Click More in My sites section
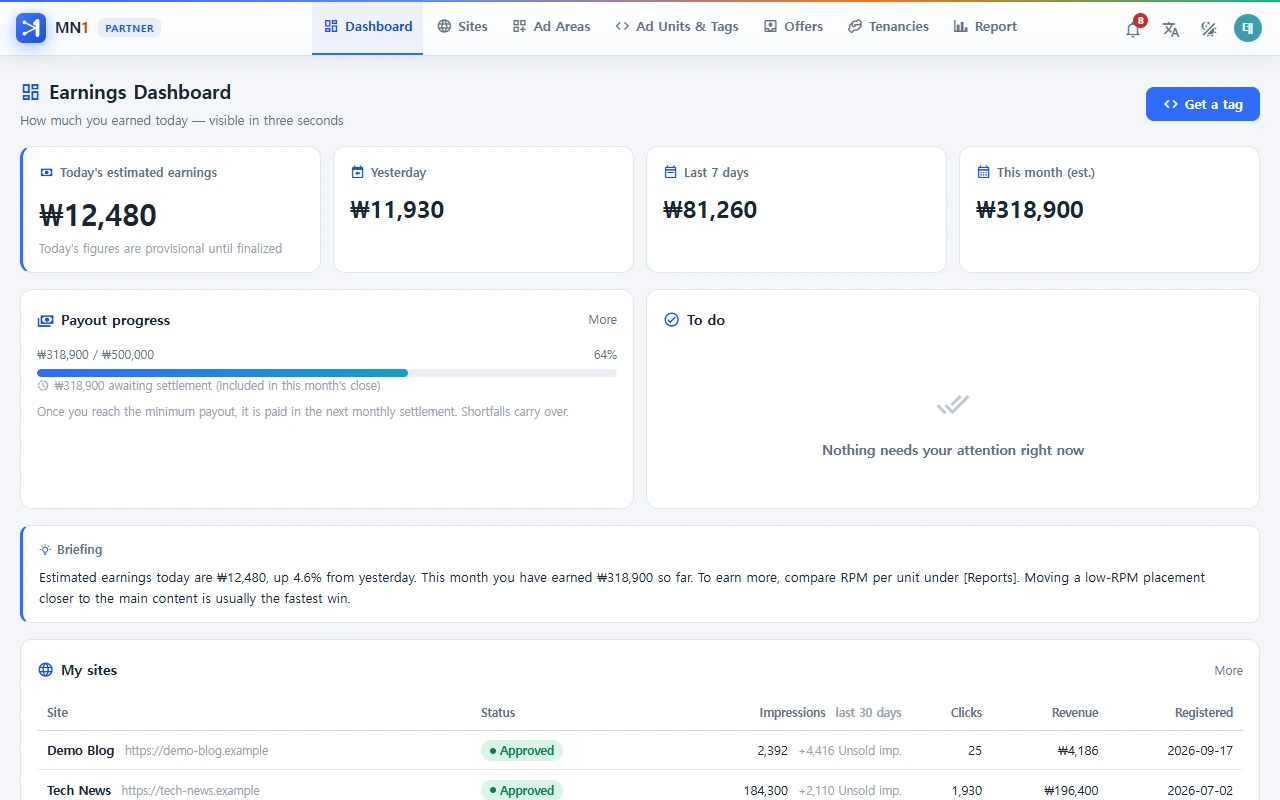The height and width of the screenshot is (800, 1280). click(x=1229, y=671)
